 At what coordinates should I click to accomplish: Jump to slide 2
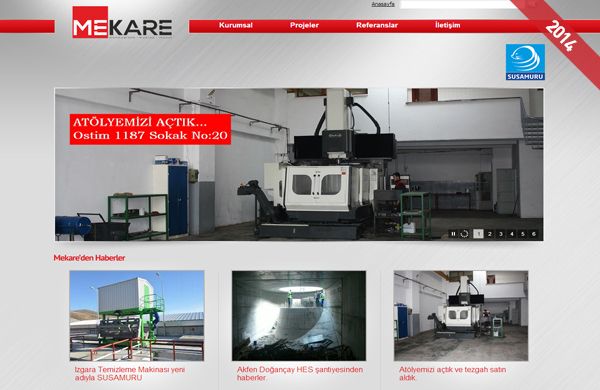tap(489, 234)
